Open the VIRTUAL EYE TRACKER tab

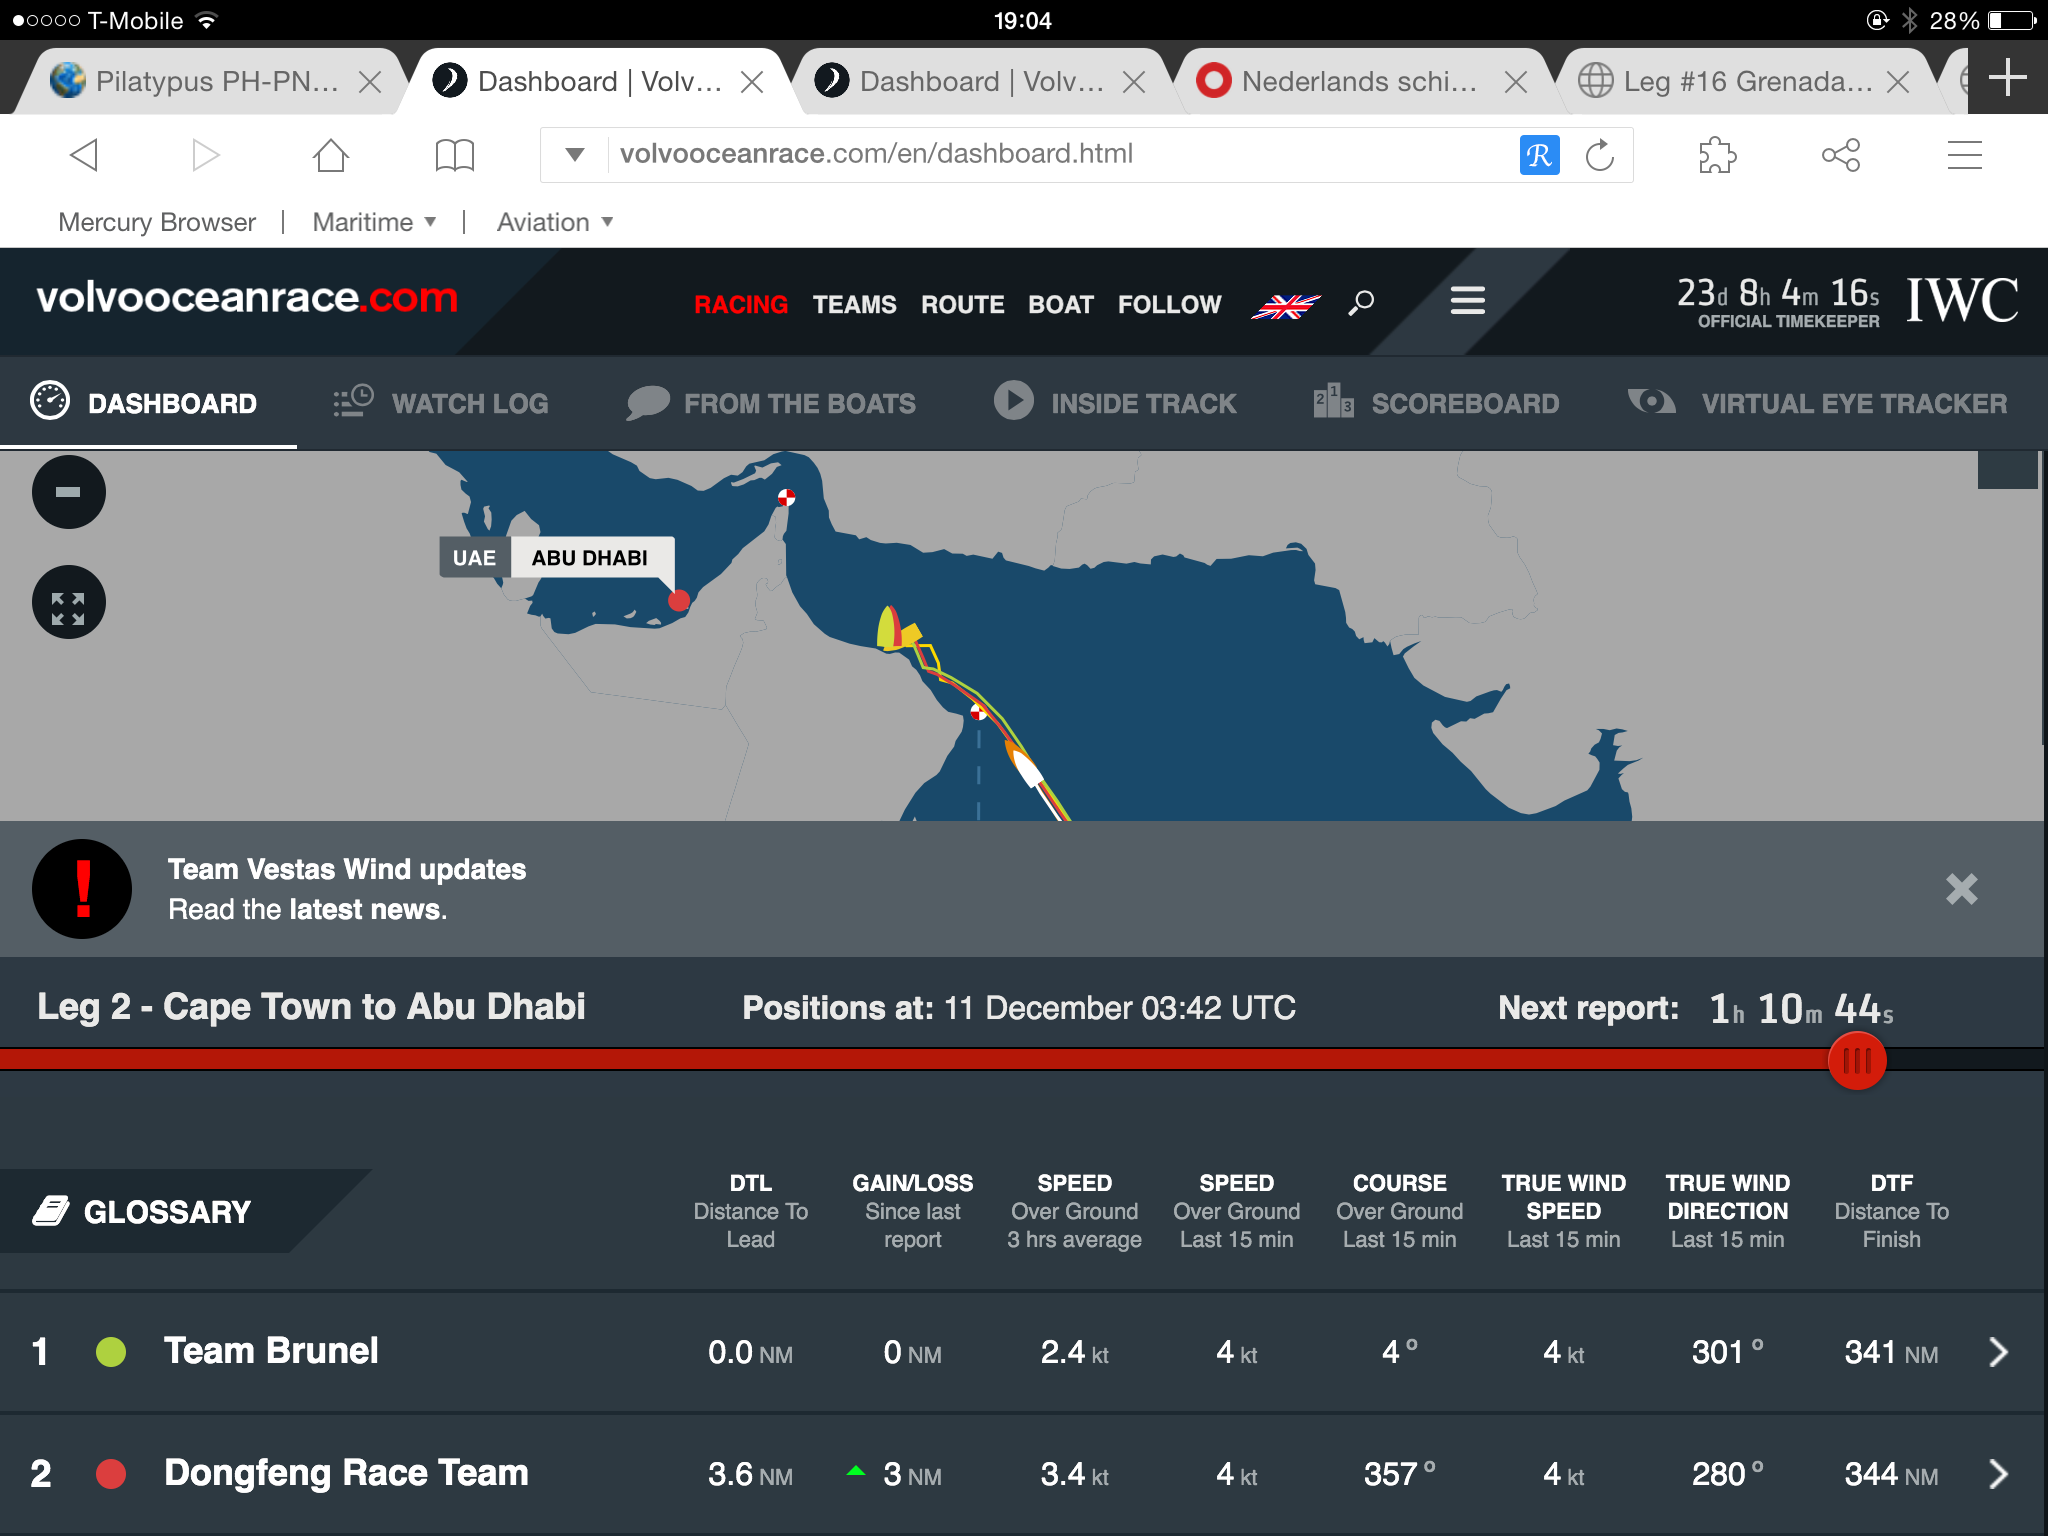pyautogui.click(x=1817, y=403)
